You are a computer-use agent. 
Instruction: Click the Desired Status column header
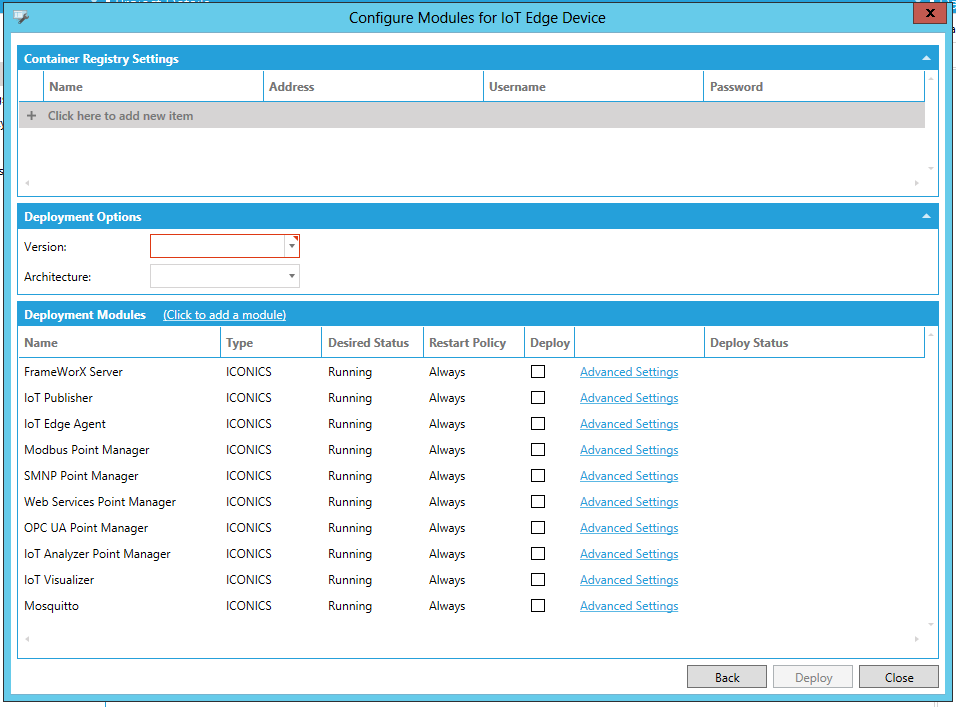click(x=369, y=343)
